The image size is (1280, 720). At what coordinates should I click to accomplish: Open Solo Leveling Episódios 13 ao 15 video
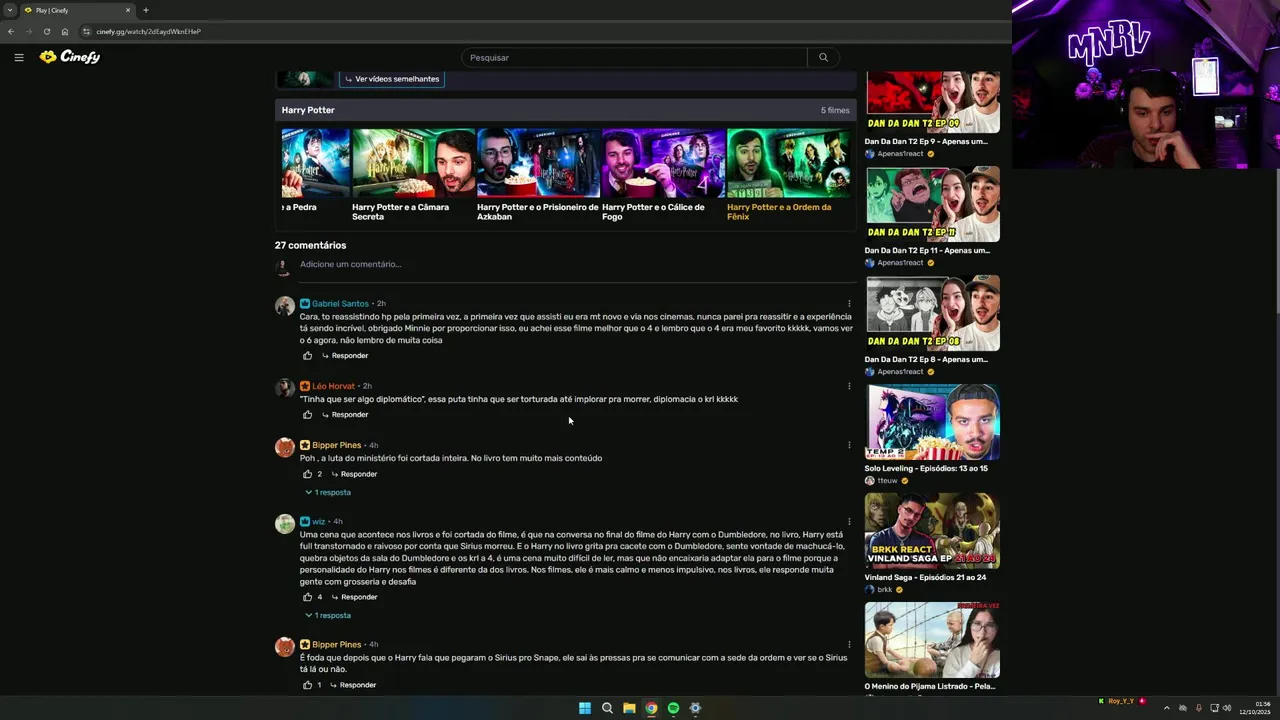click(x=932, y=423)
